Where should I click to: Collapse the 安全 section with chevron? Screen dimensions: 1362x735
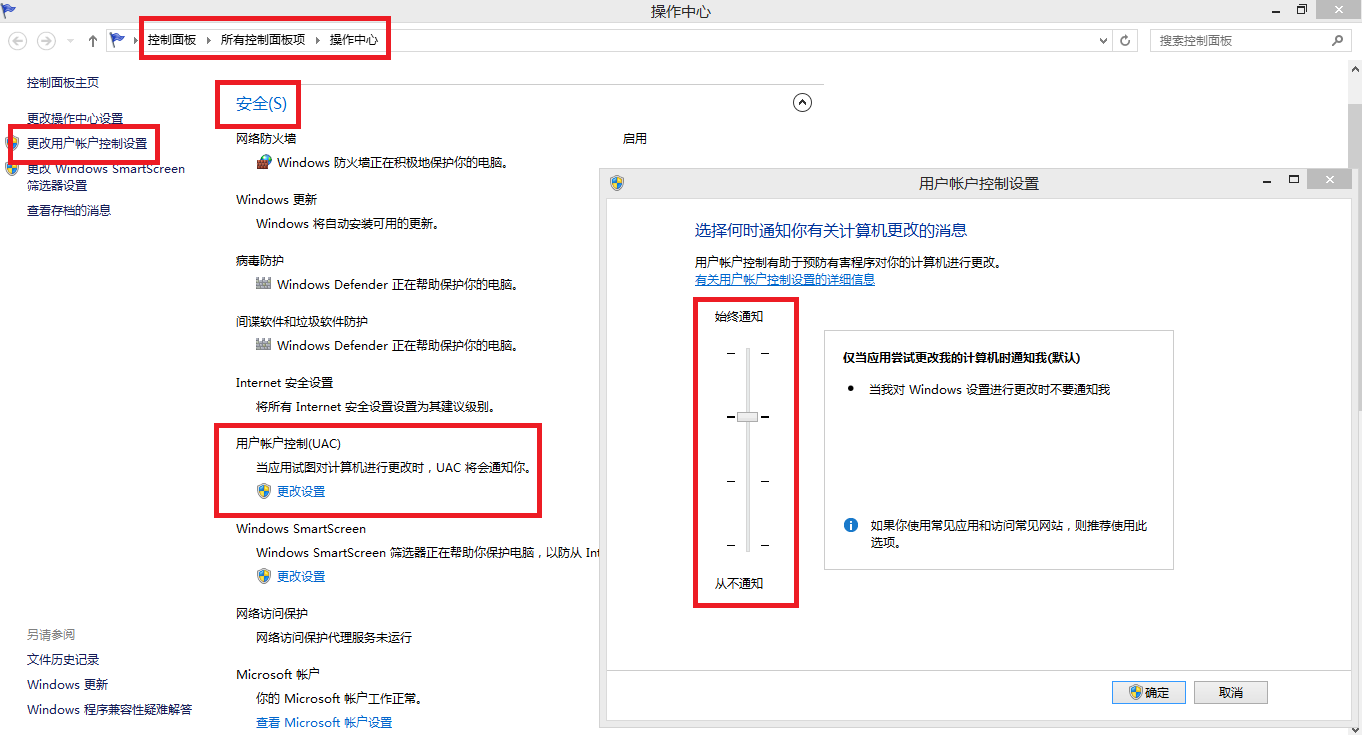click(x=802, y=102)
